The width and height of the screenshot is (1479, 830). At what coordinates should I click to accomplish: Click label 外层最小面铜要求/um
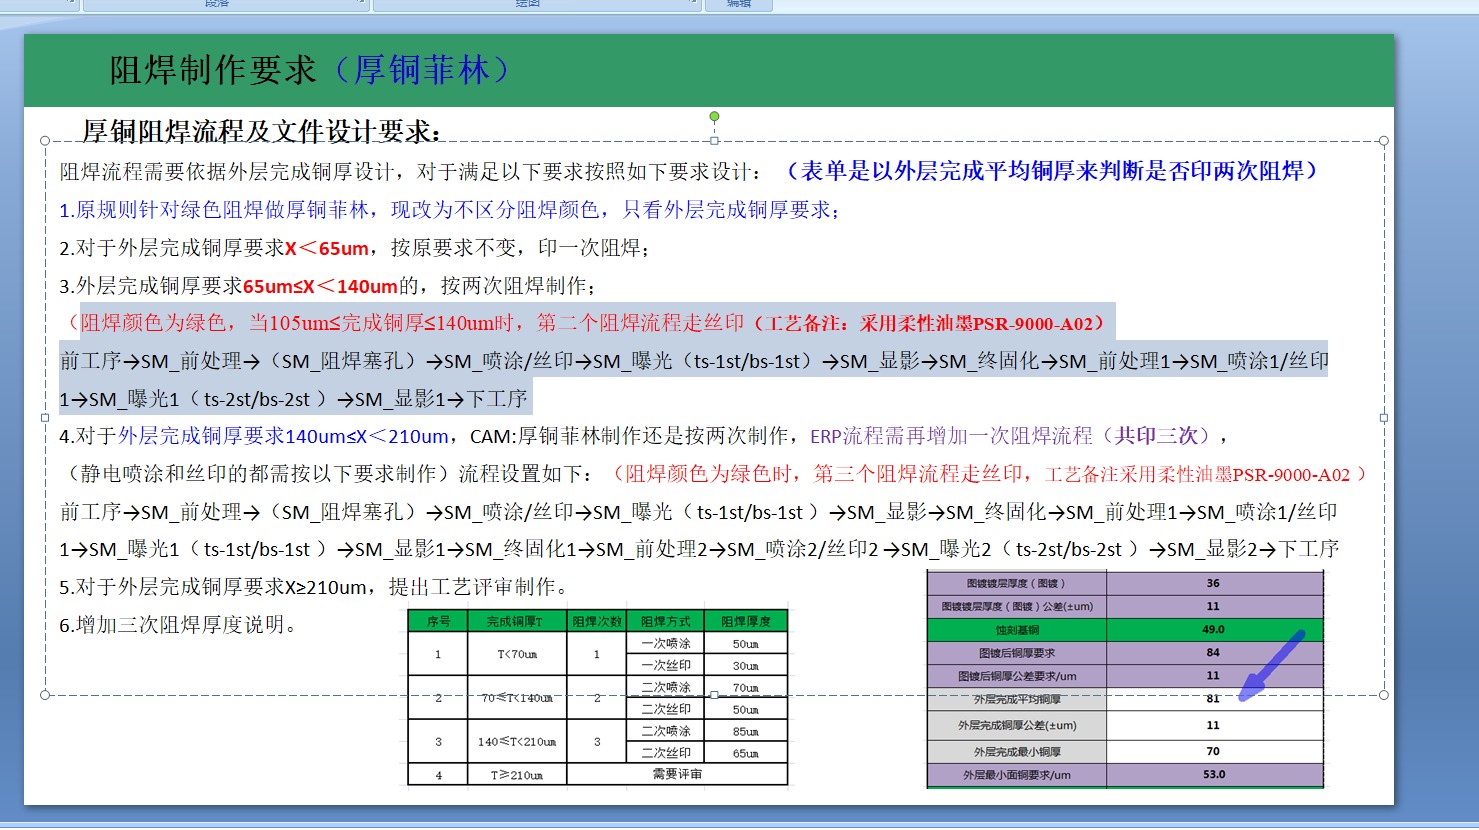[x=1017, y=775]
